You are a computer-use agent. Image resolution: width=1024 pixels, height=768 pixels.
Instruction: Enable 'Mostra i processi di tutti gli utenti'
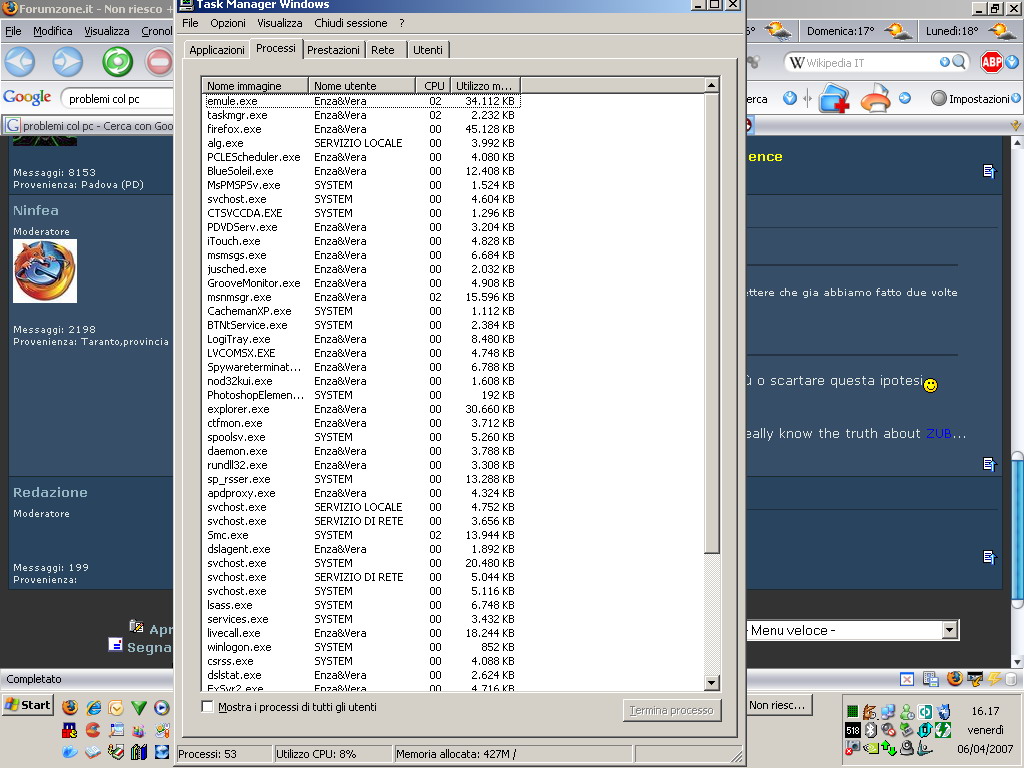point(208,707)
